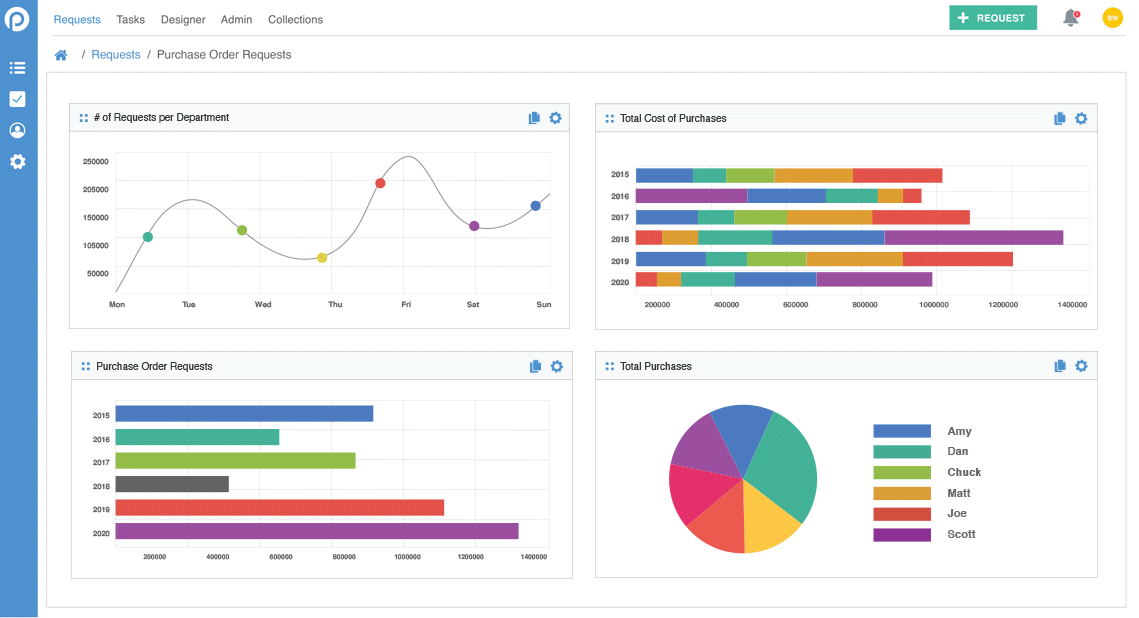Go to the Collections tab

[x=295, y=19]
